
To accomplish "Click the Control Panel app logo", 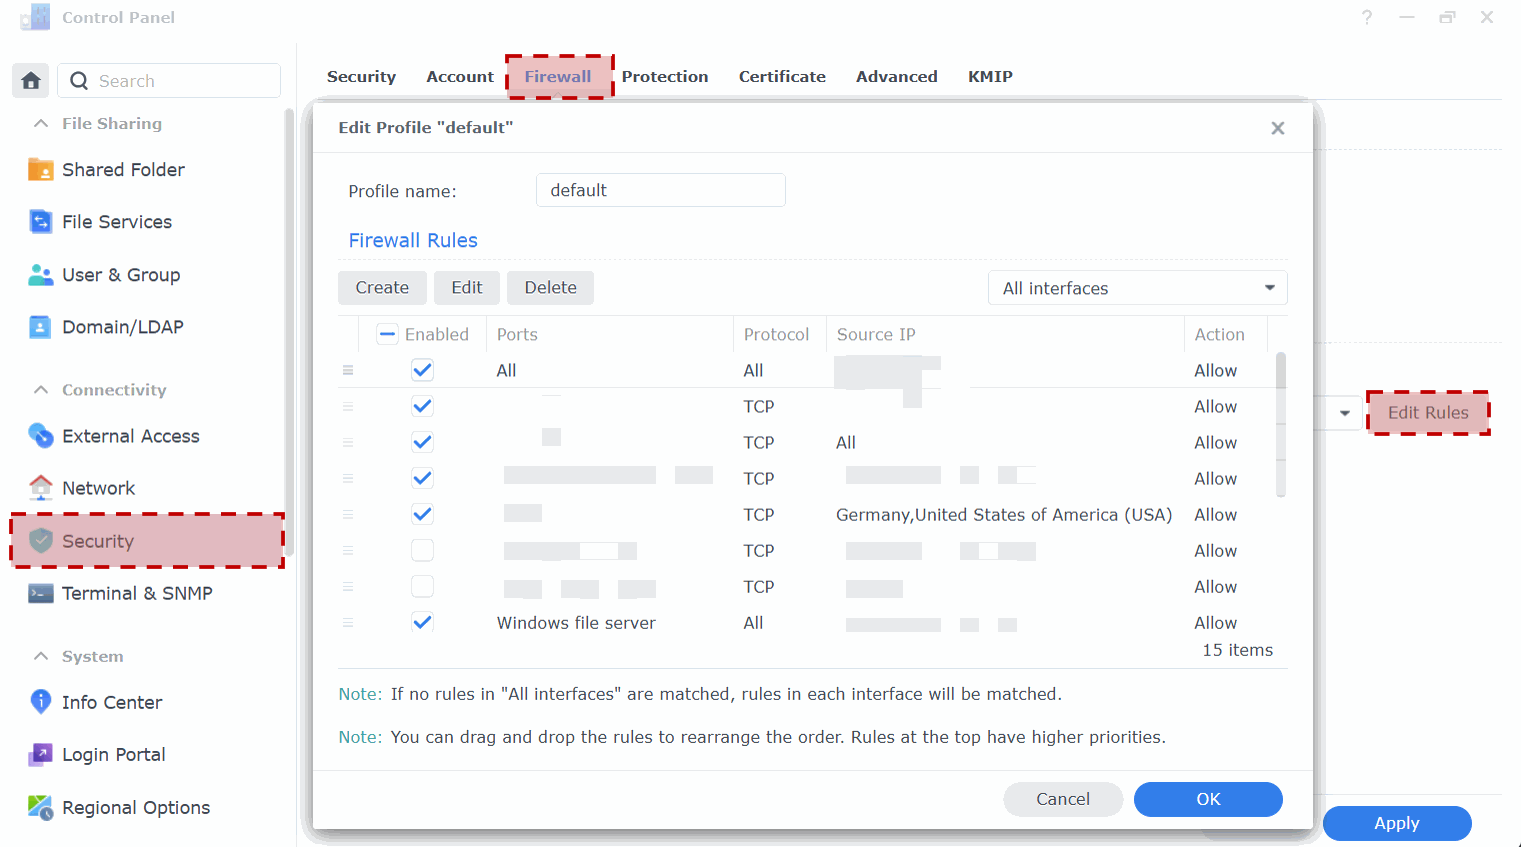I will tap(35, 17).
